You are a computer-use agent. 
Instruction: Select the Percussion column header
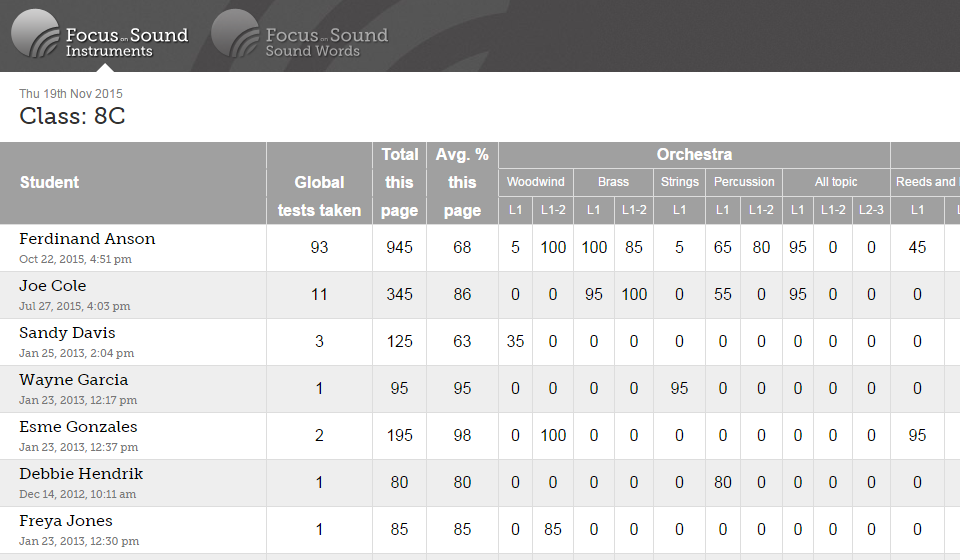744,182
